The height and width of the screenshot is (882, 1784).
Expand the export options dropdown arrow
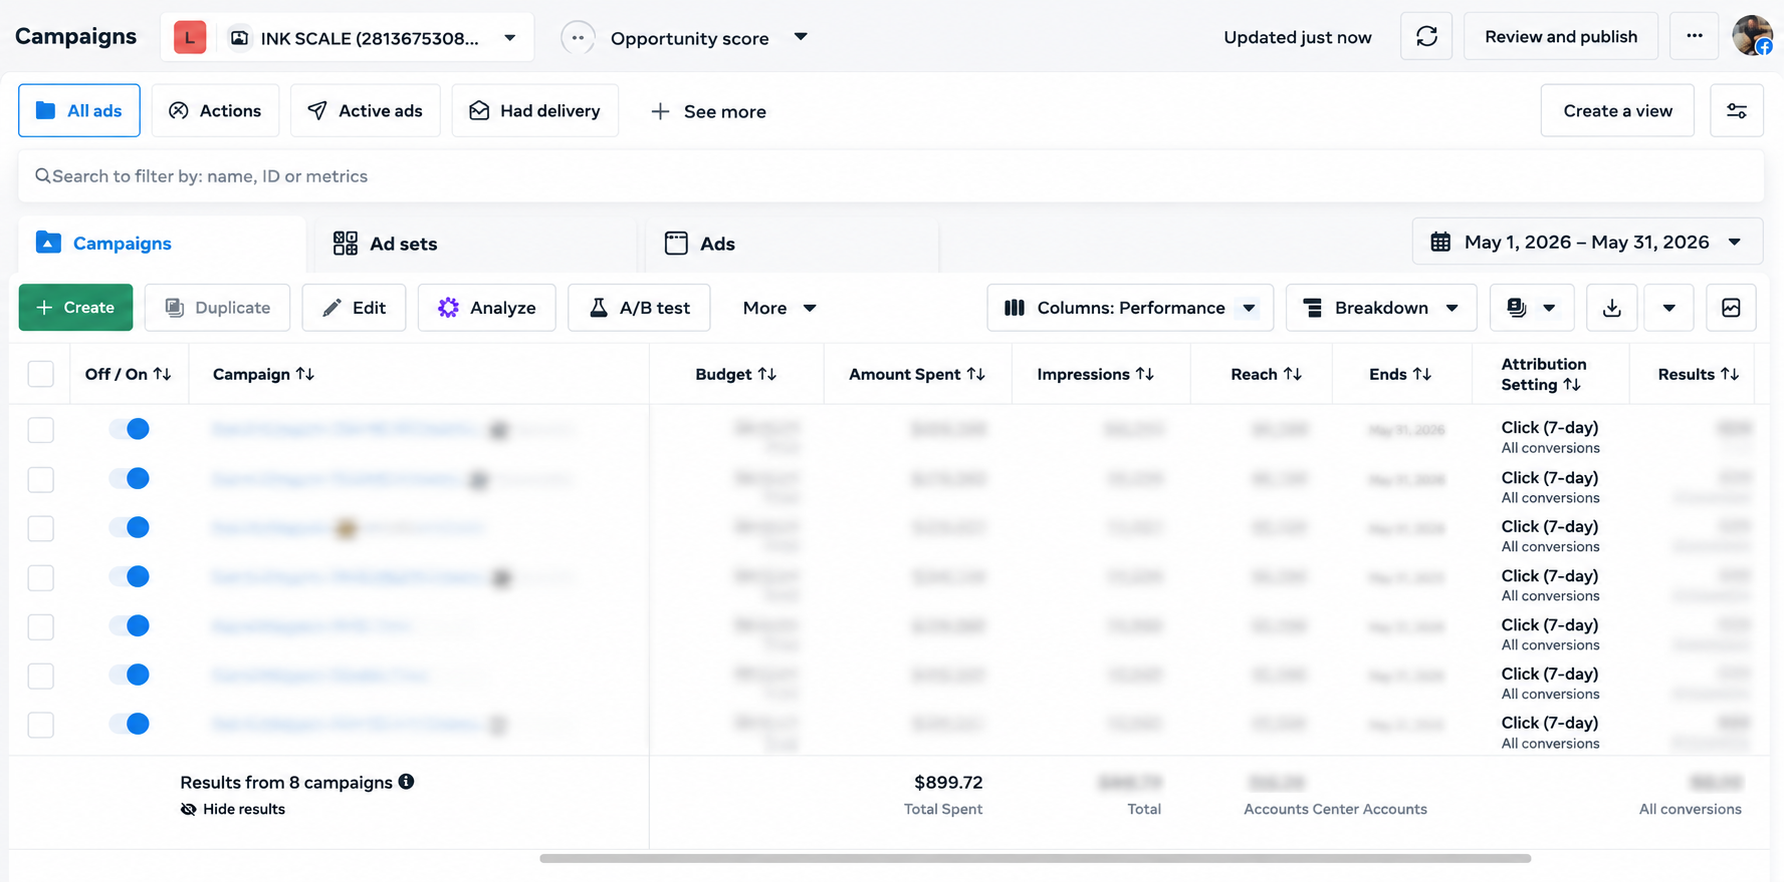[x=1669, y=308]
